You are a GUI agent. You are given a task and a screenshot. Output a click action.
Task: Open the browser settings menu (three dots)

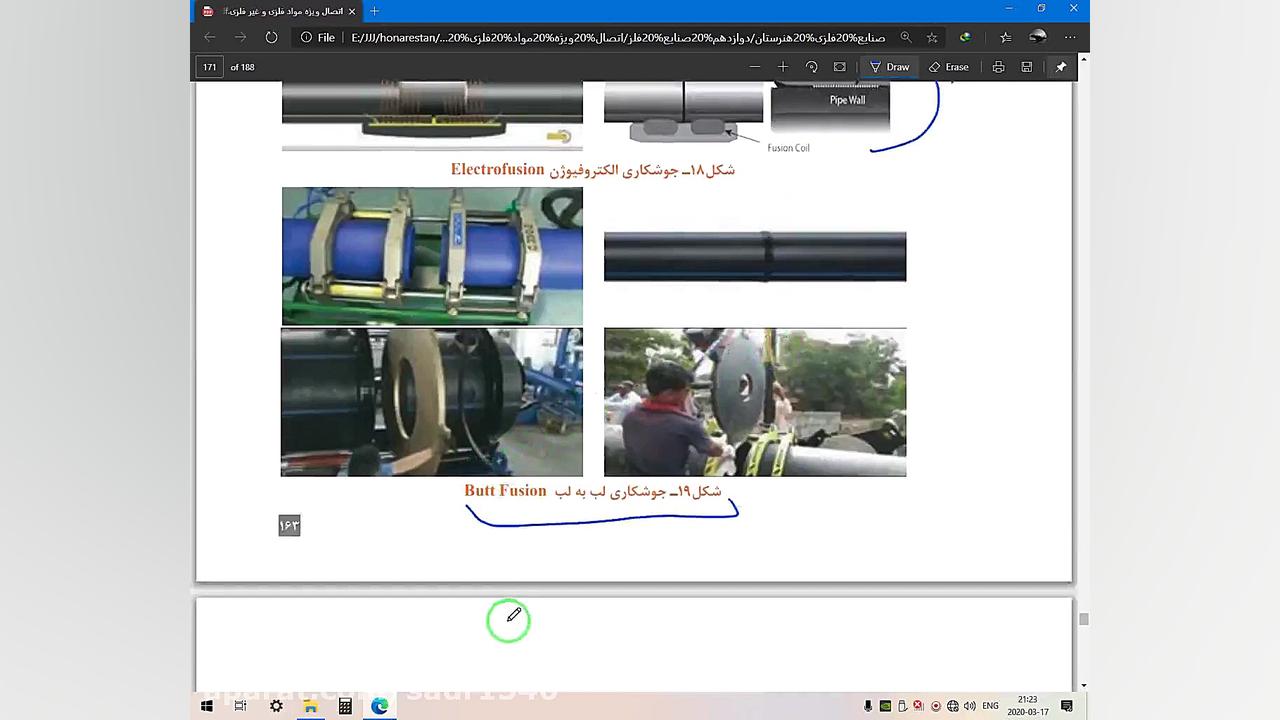(1069, 37)
